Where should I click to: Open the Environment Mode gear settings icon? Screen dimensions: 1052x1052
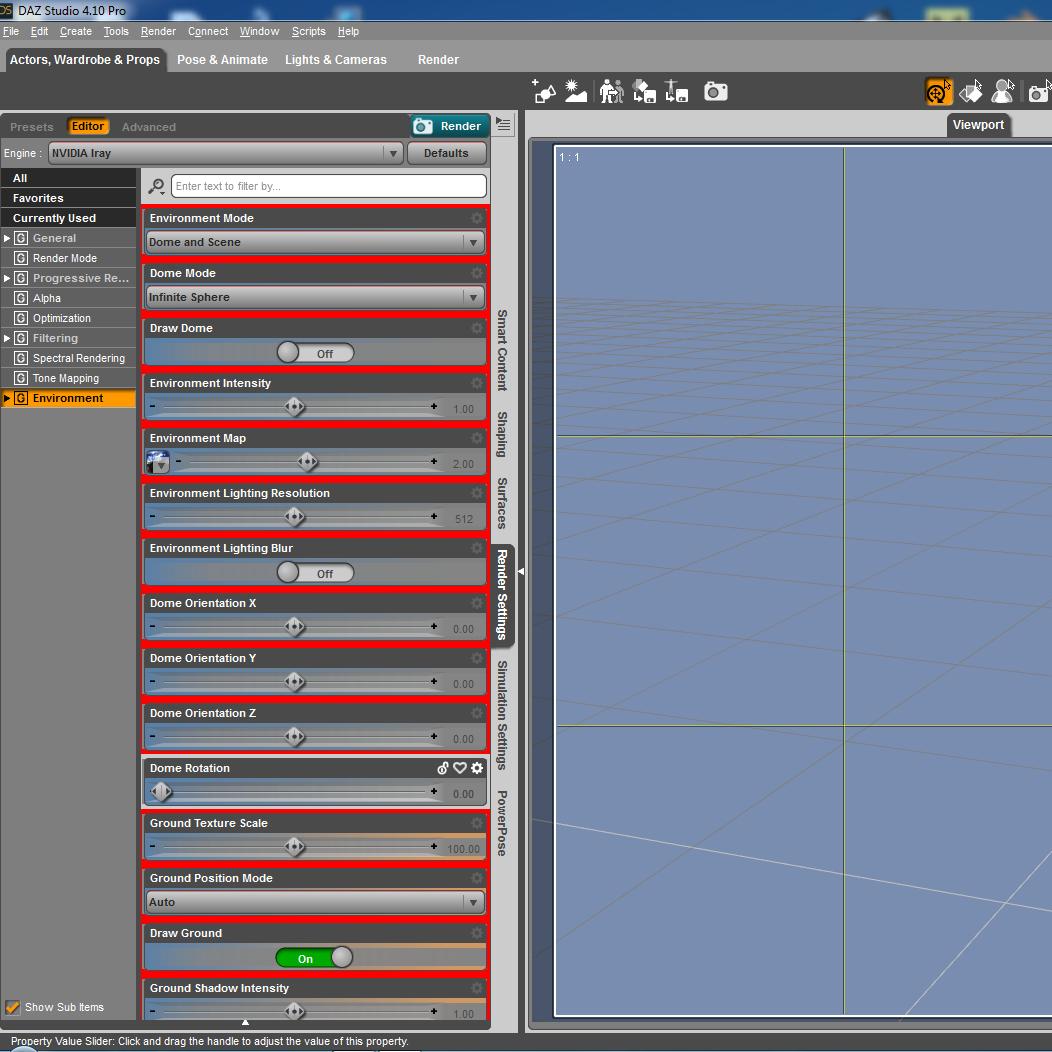[477, 218]
